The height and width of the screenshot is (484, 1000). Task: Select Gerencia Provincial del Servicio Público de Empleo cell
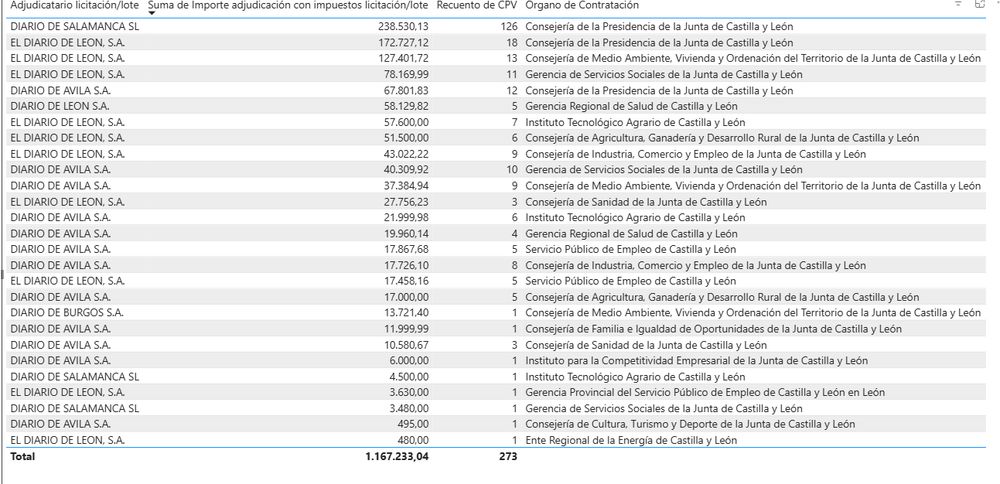pos(705,392)
